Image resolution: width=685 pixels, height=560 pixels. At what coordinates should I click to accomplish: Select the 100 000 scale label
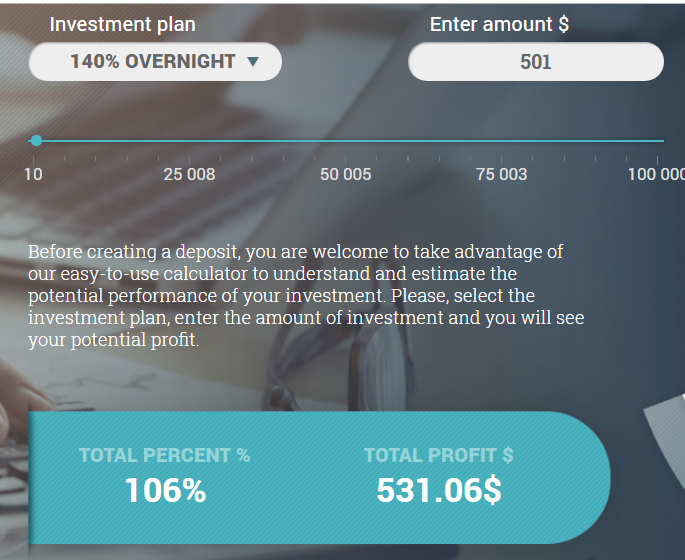655,175
